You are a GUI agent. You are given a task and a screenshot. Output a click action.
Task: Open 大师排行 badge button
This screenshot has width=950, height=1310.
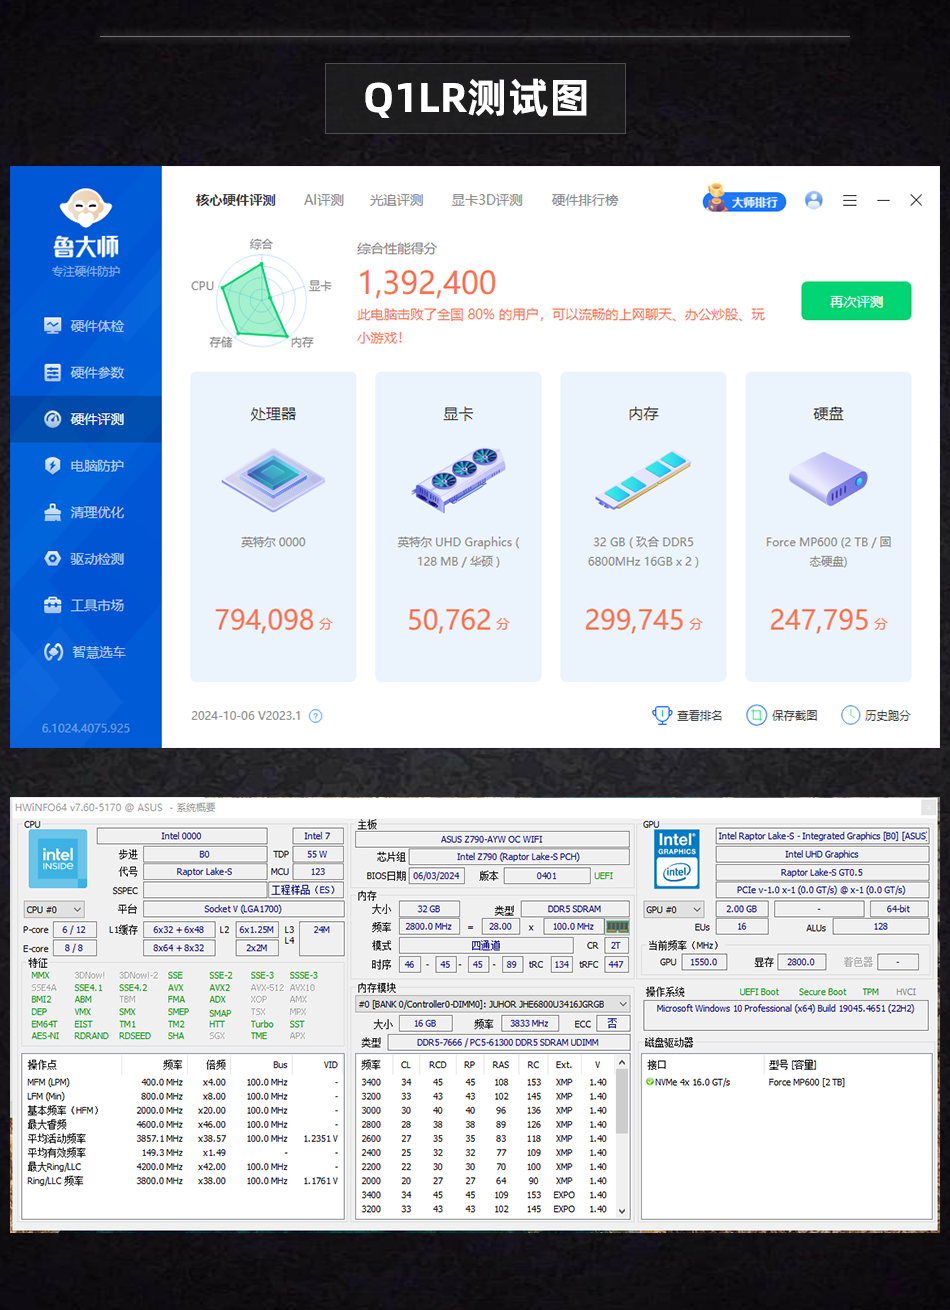(x=745, y=200)
